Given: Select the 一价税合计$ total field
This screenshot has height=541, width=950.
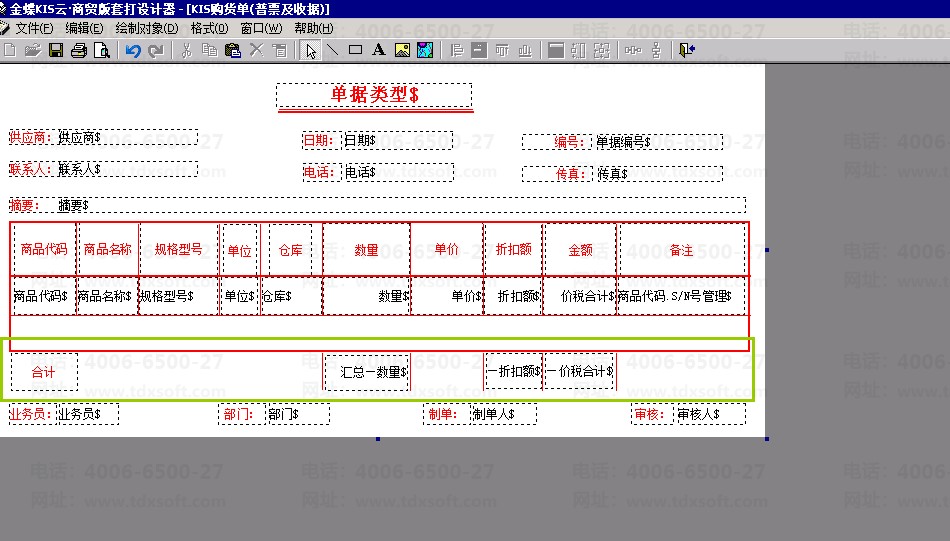Looking at the screenshot, I should coord(580,371).
